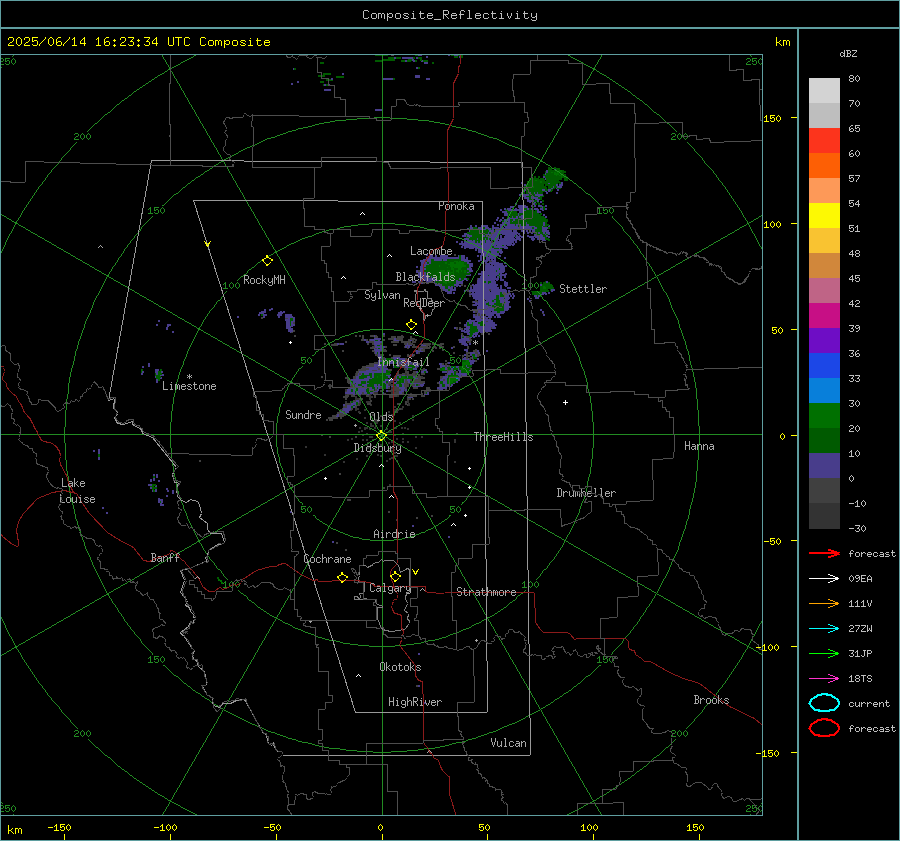Click the Blackfalds town label
The image size is (900, 841).
[x=425, y=277]
